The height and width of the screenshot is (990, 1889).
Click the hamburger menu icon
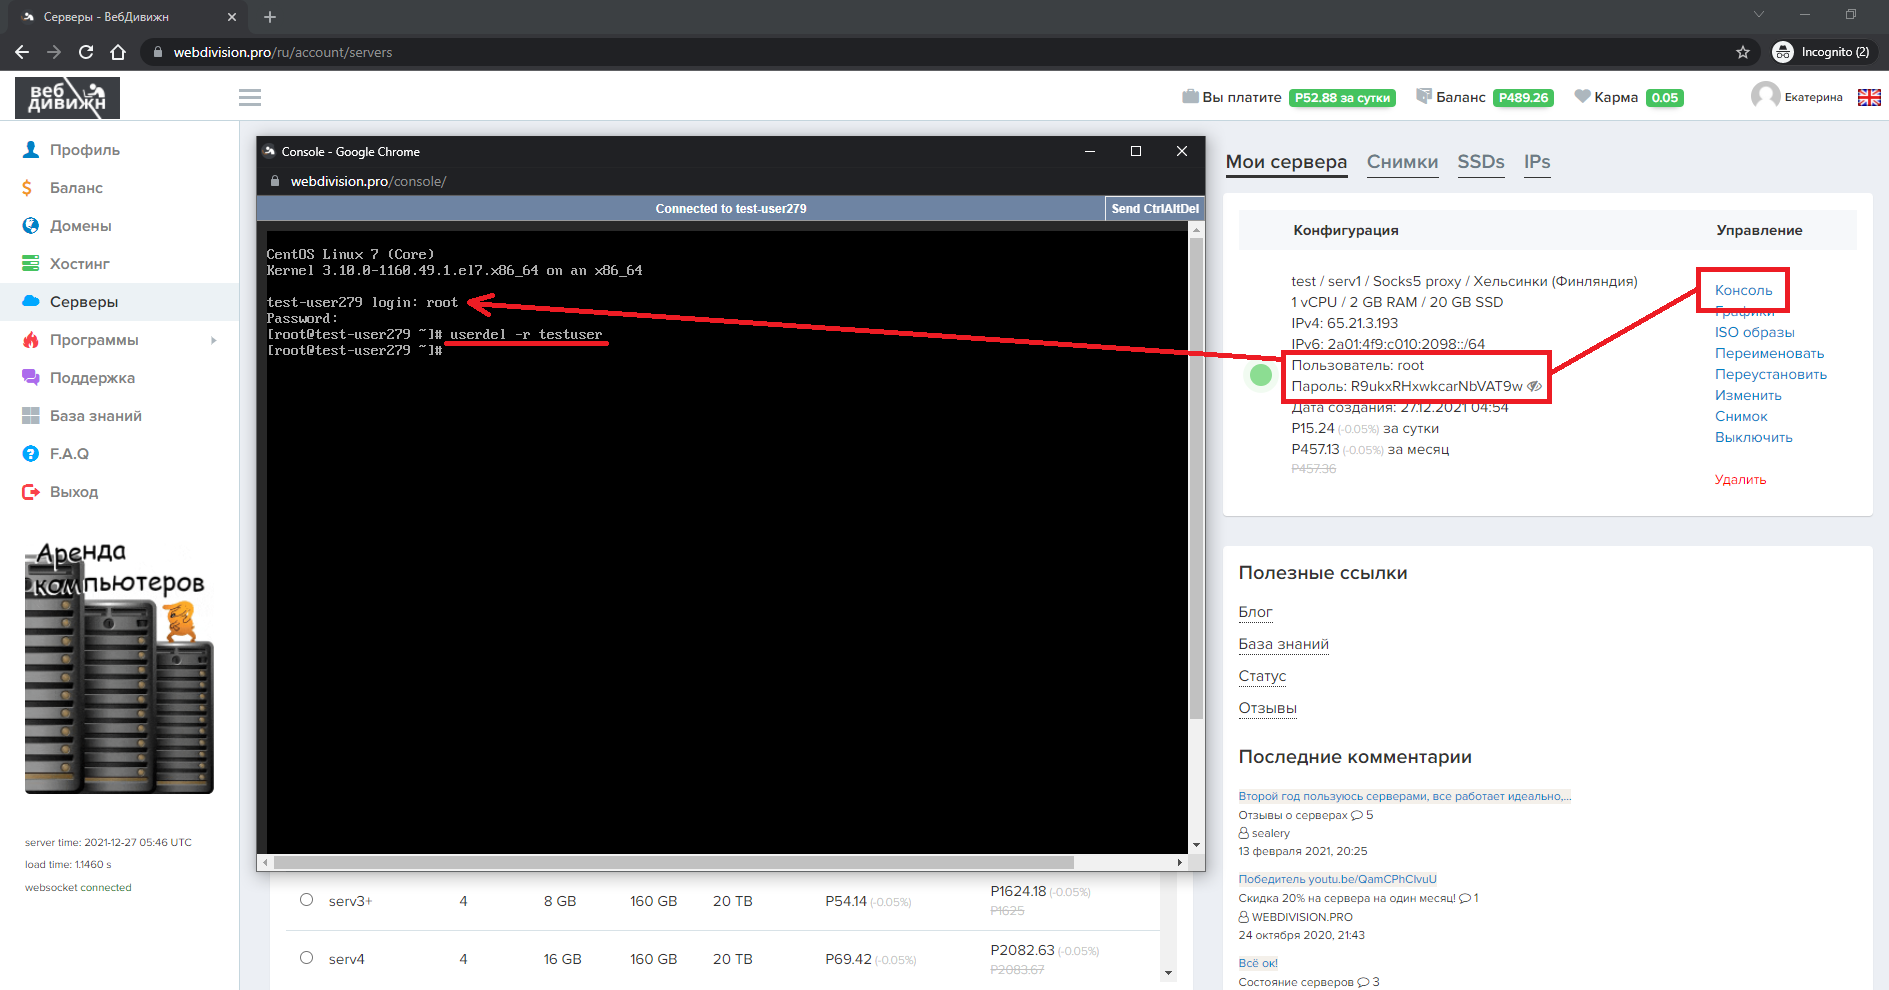[250, 97]
